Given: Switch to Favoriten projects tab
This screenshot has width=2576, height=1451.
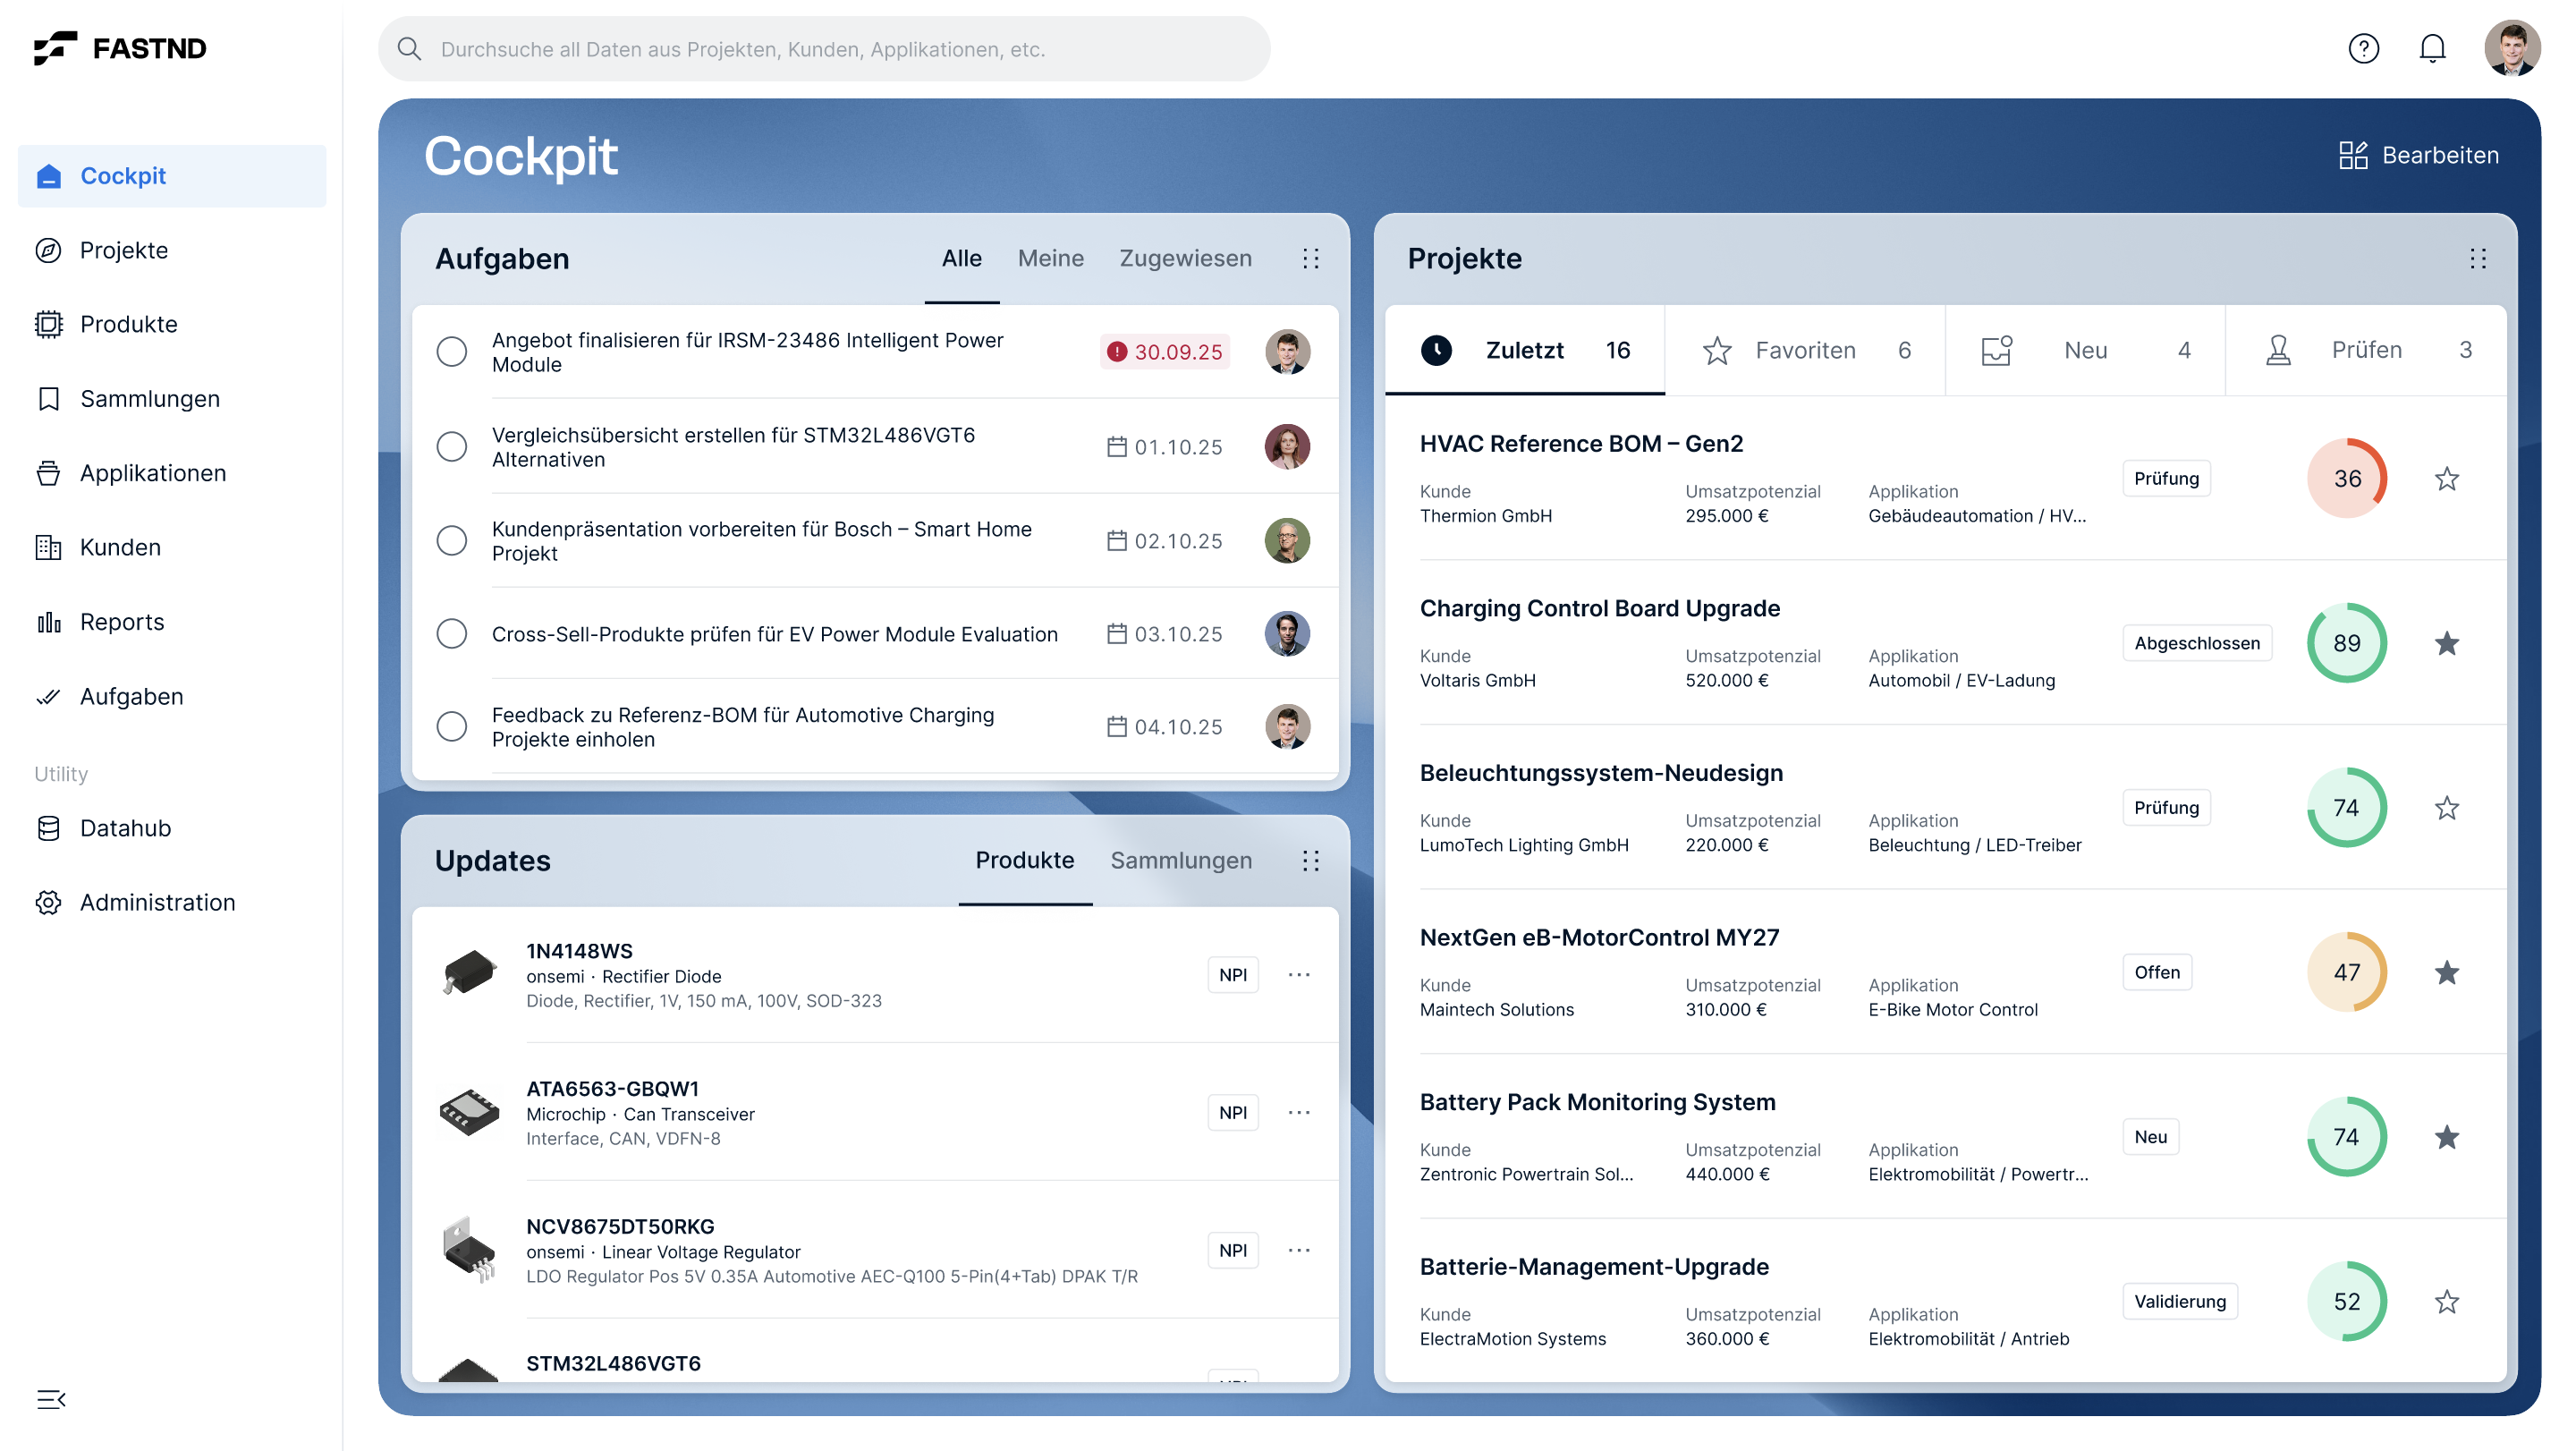Looking at the screenshot, I should tap(1804, 350).
